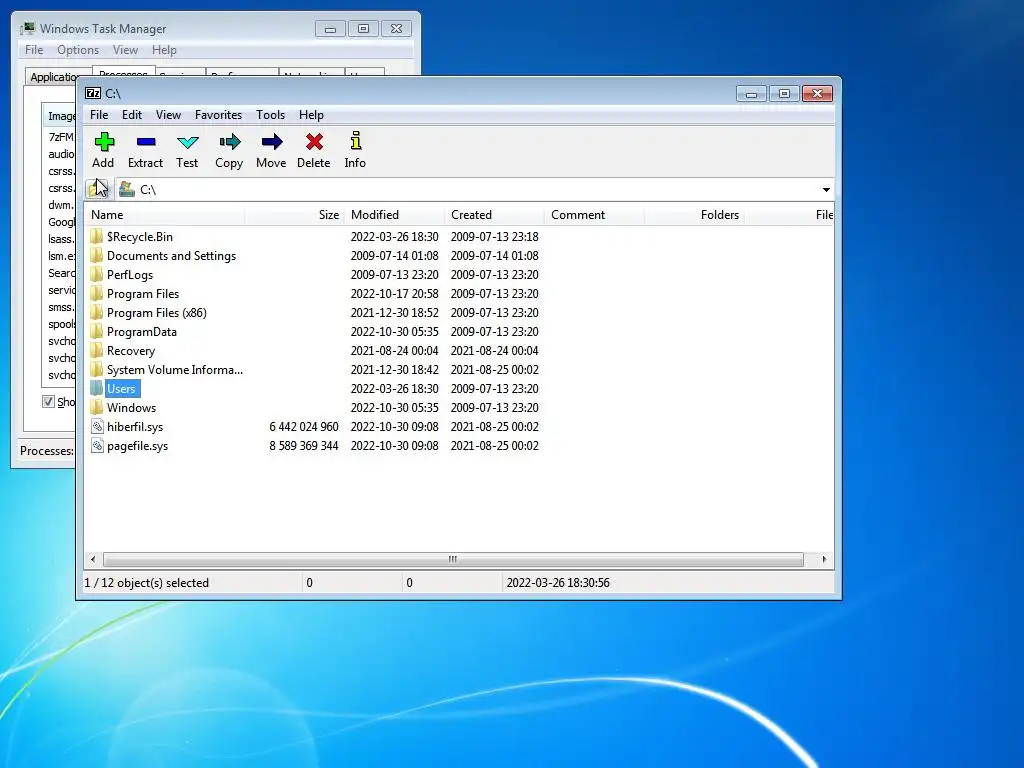Viewport: 1024px width, 768px height.
Task: Select the lsass process row in Task Manager
Action: point(61,239)
